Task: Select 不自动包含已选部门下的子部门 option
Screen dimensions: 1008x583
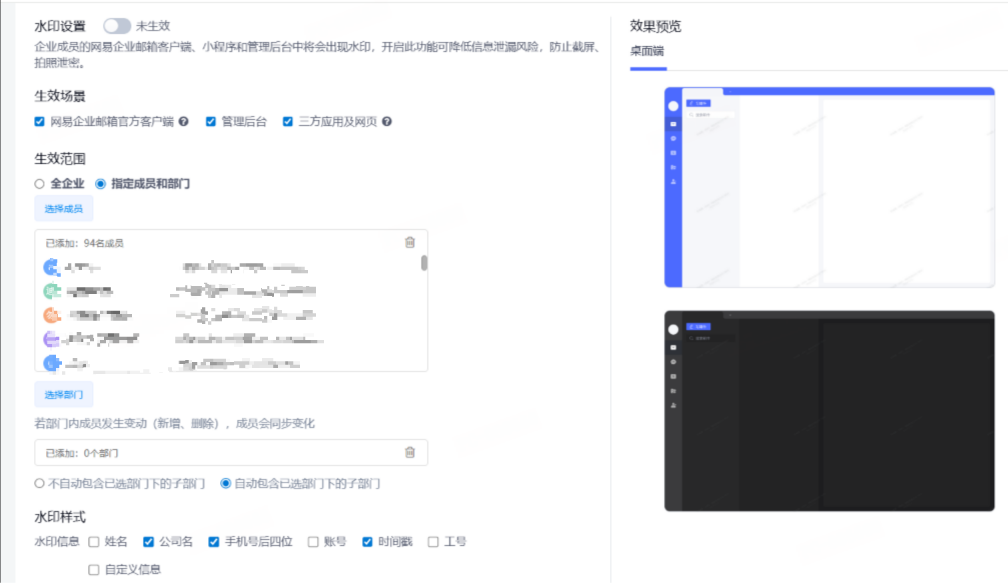Action: [40, 483]
